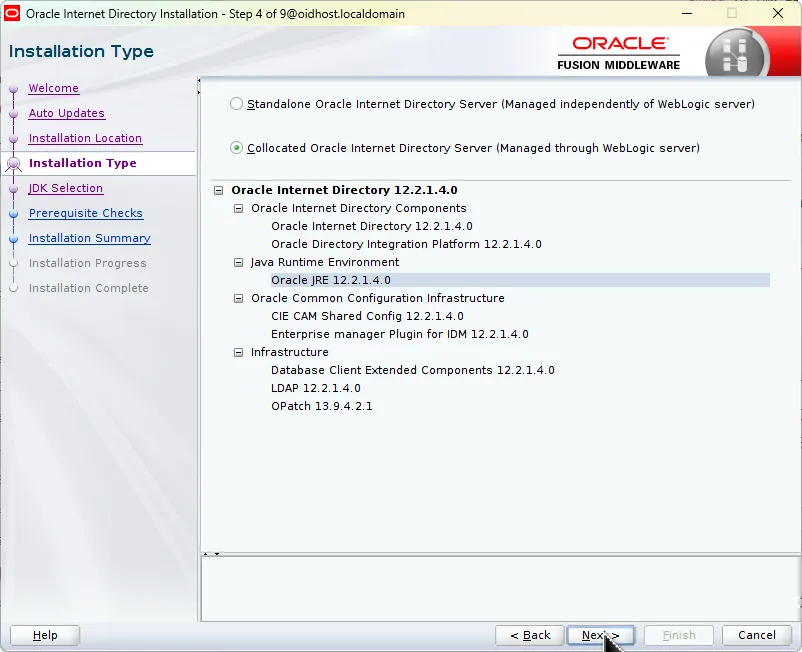Select the Installation Type step
This screenshot has width=802, height=652.
click(83, 163)
